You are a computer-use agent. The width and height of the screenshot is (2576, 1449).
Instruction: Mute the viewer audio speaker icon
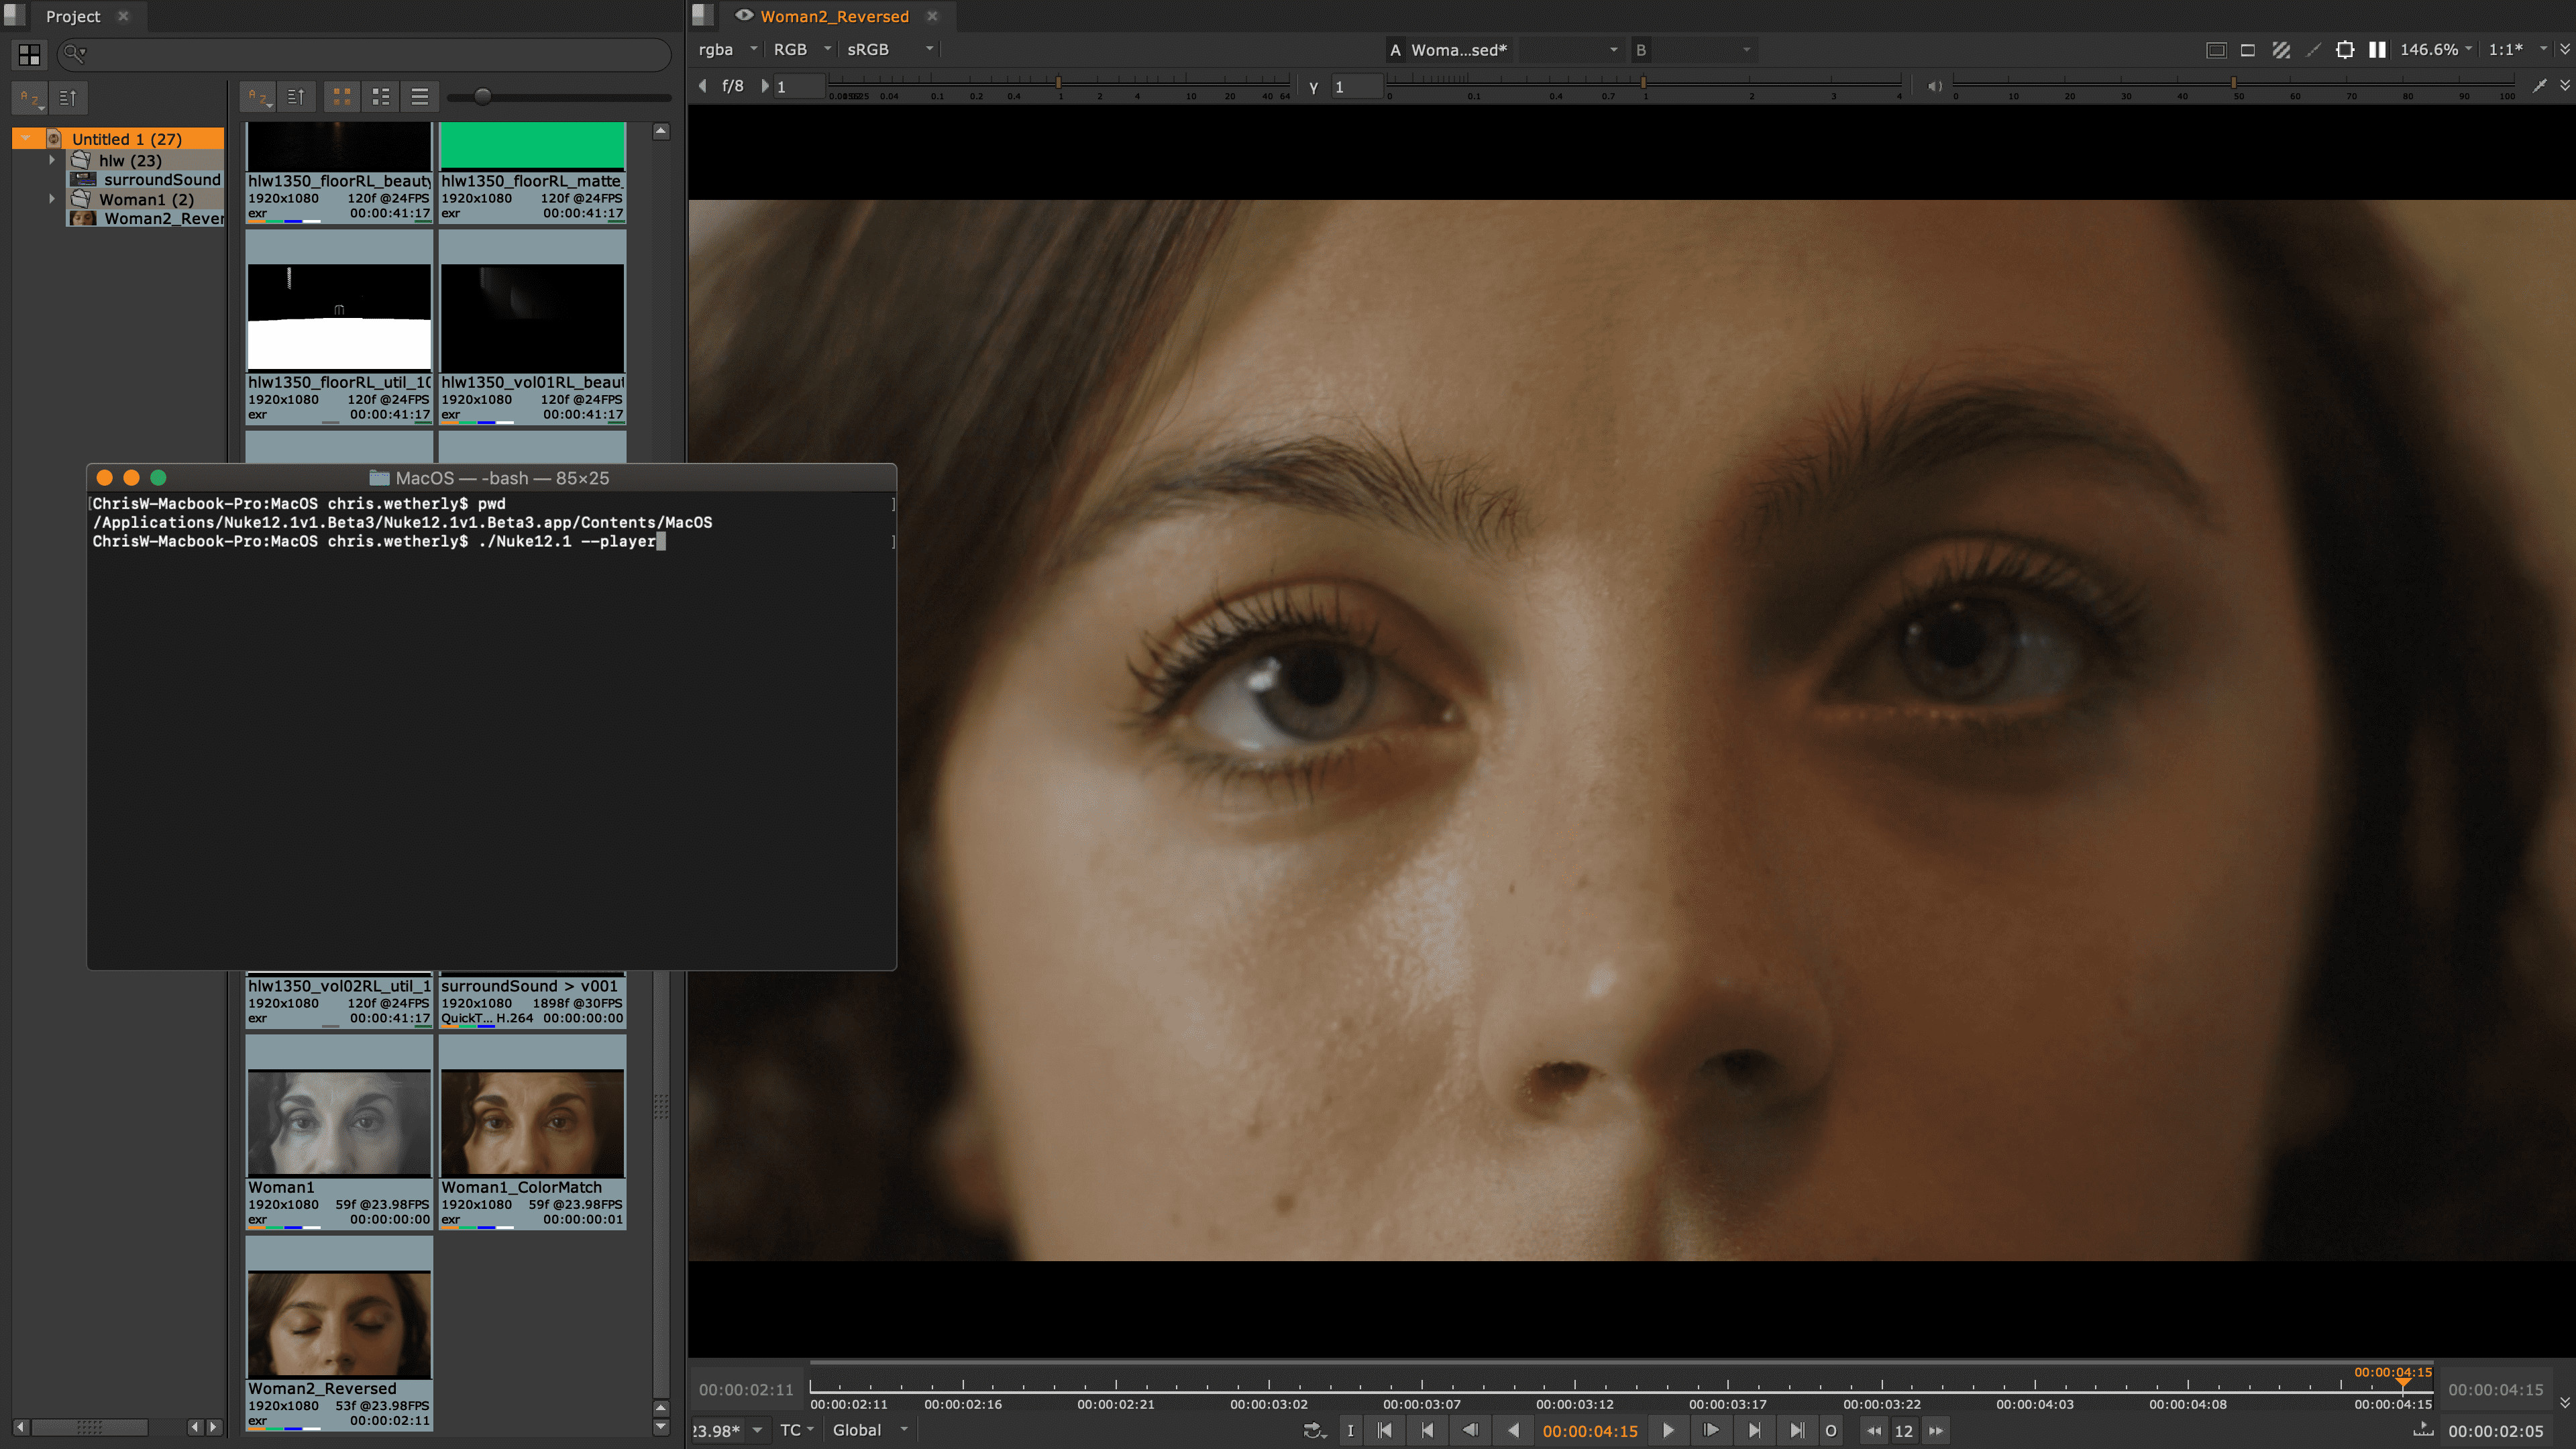1935,86
